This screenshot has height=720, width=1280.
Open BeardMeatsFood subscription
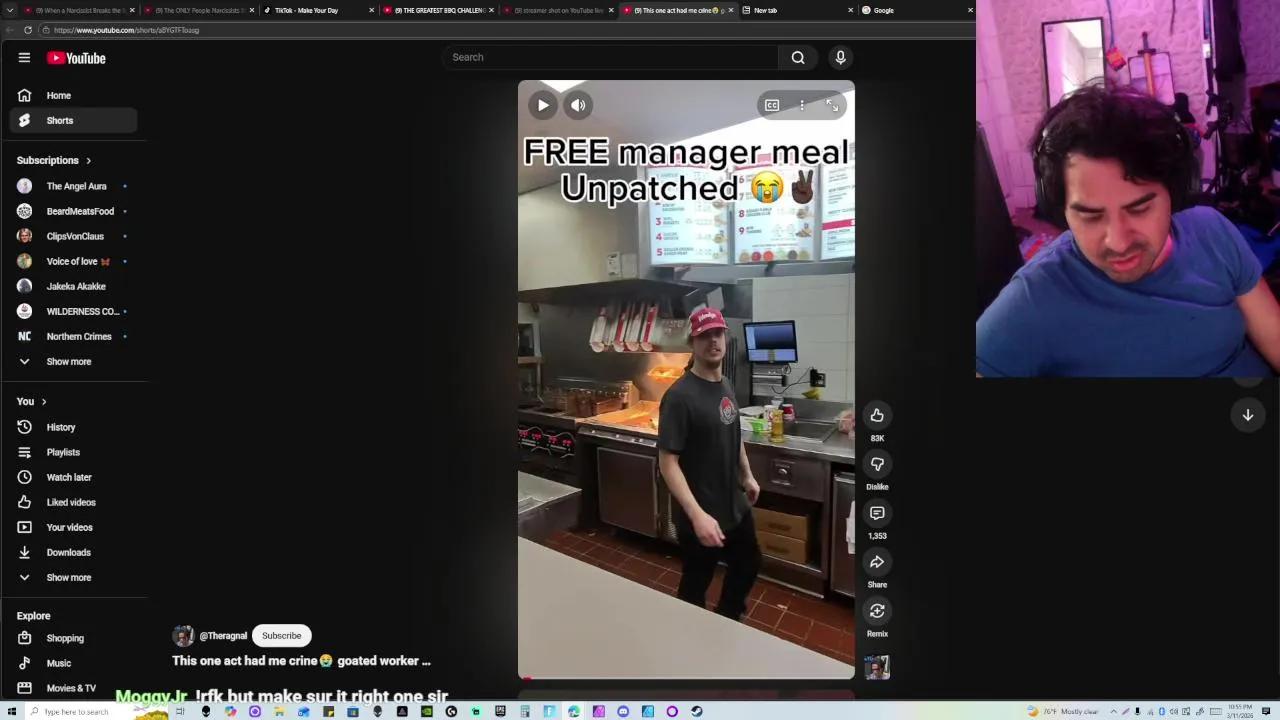tap(73, 211)
